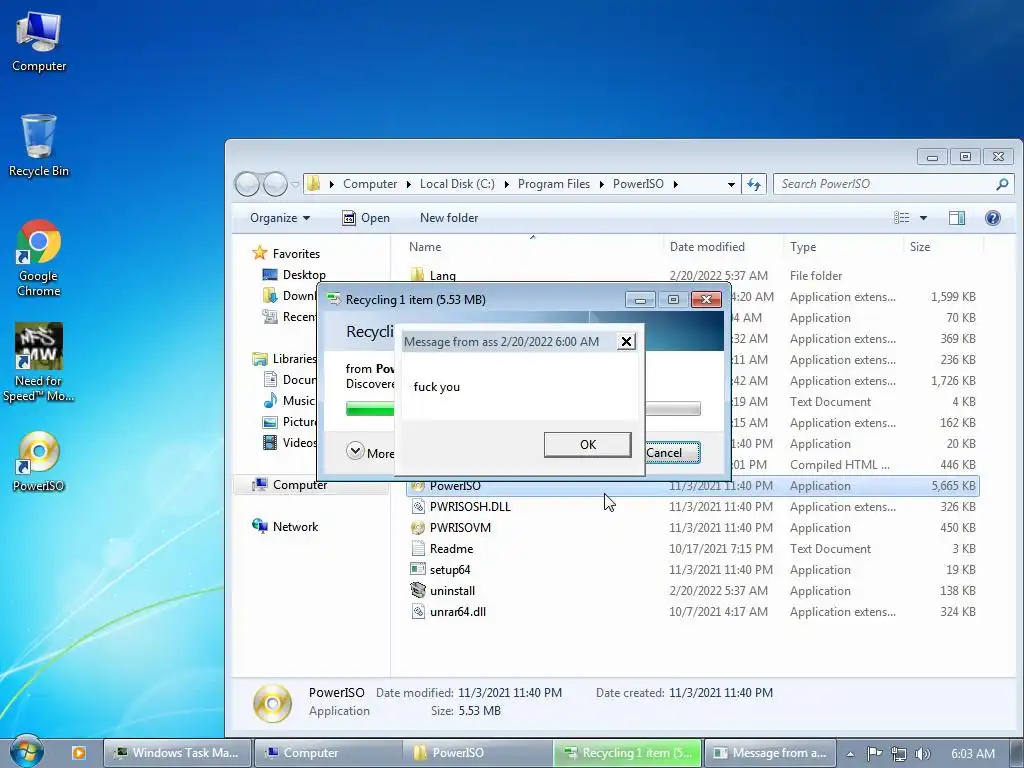Expand the arrow after Local Disk (C:) breadcrumb

[x=507, y=184]
